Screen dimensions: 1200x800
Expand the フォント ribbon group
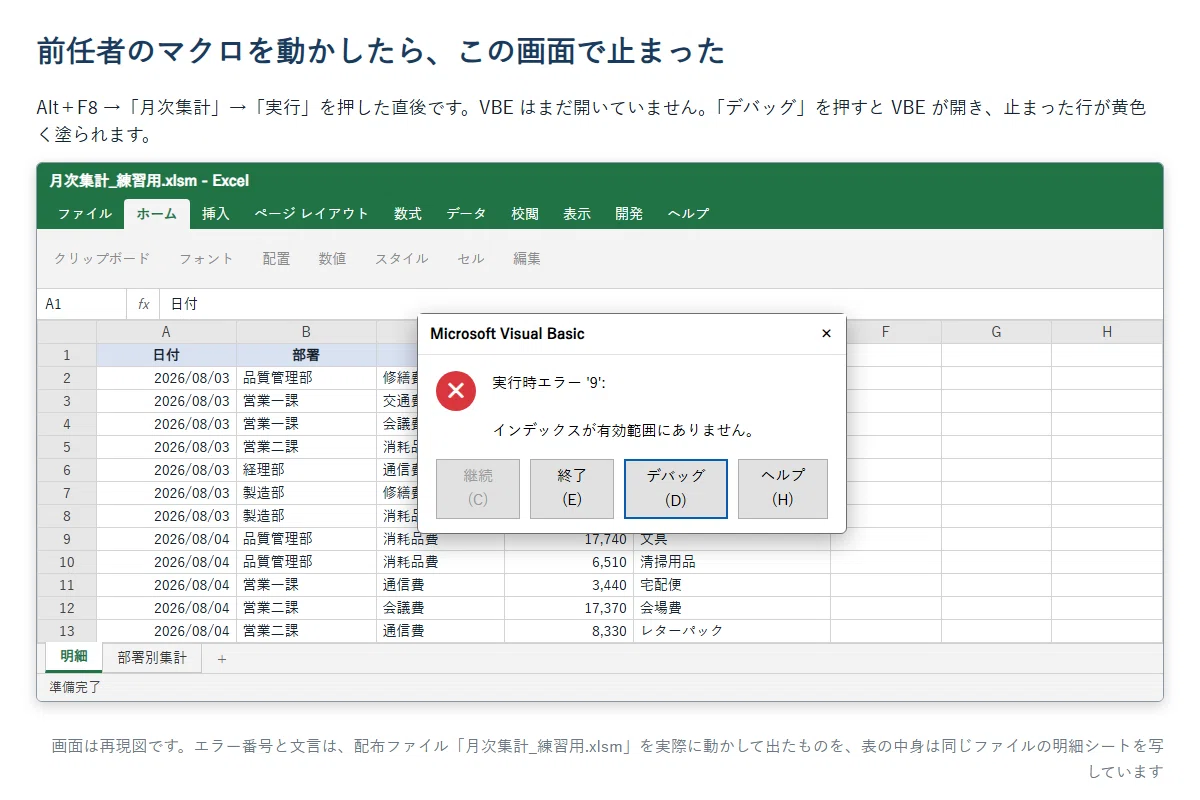[x=206, y=259]
